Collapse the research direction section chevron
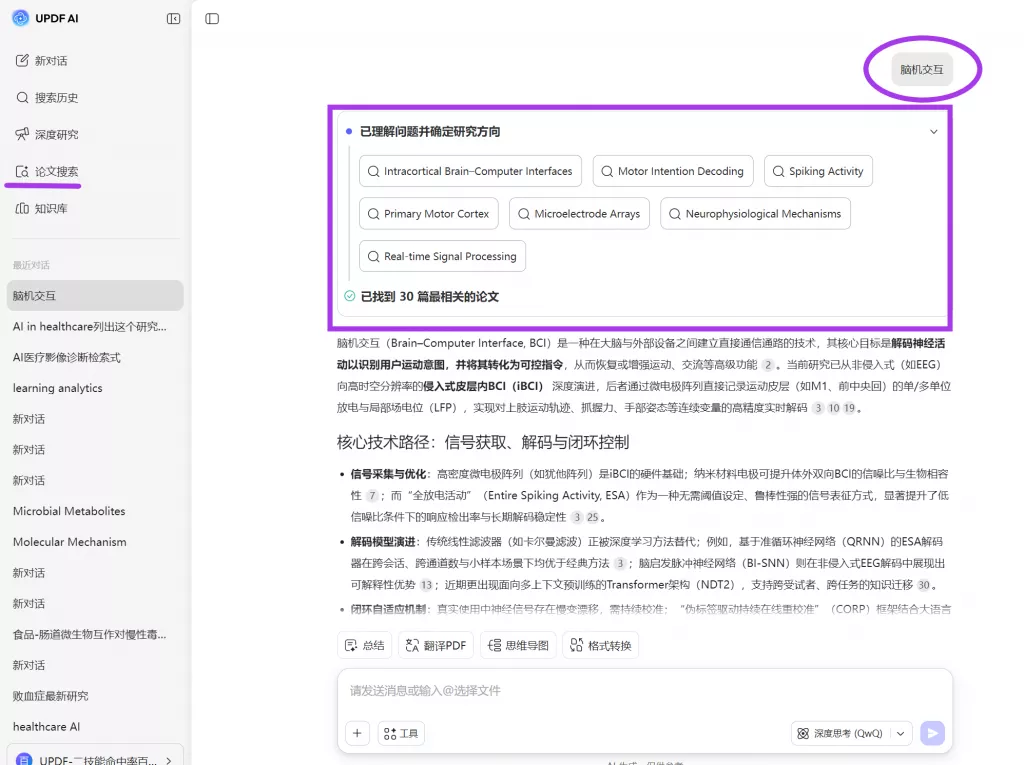 [x=933, y=131]
